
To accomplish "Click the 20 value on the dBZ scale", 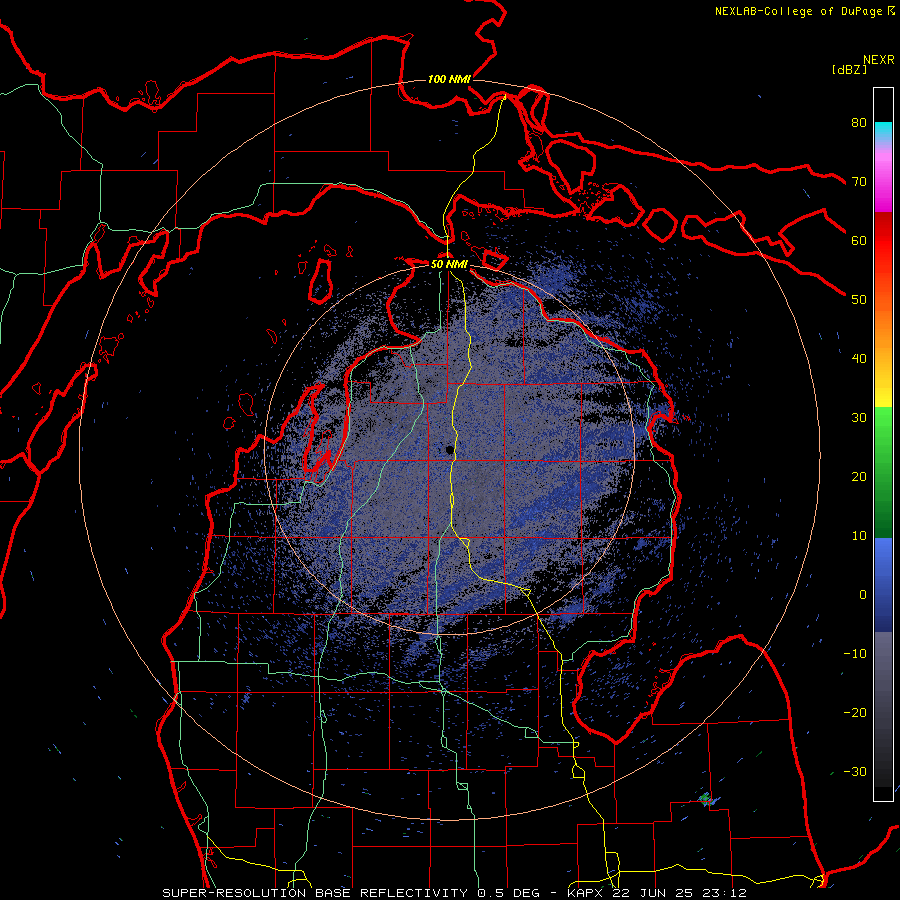I will [x=859, y=477].
